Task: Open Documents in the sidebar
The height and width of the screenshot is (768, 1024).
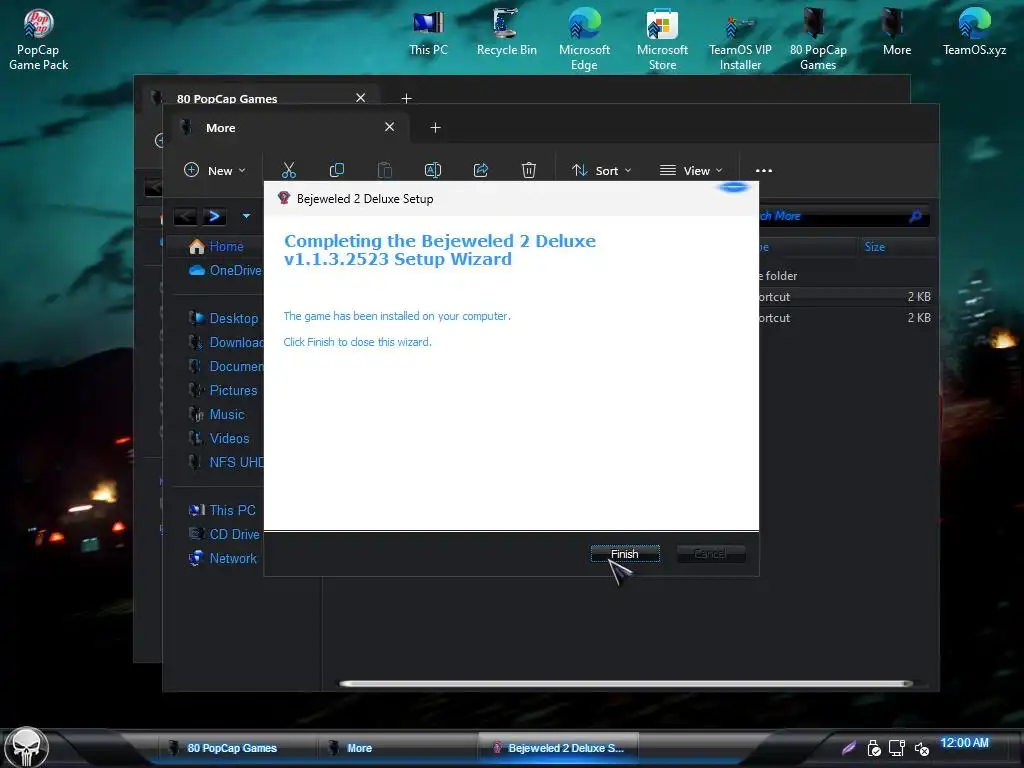Action: 226,366
